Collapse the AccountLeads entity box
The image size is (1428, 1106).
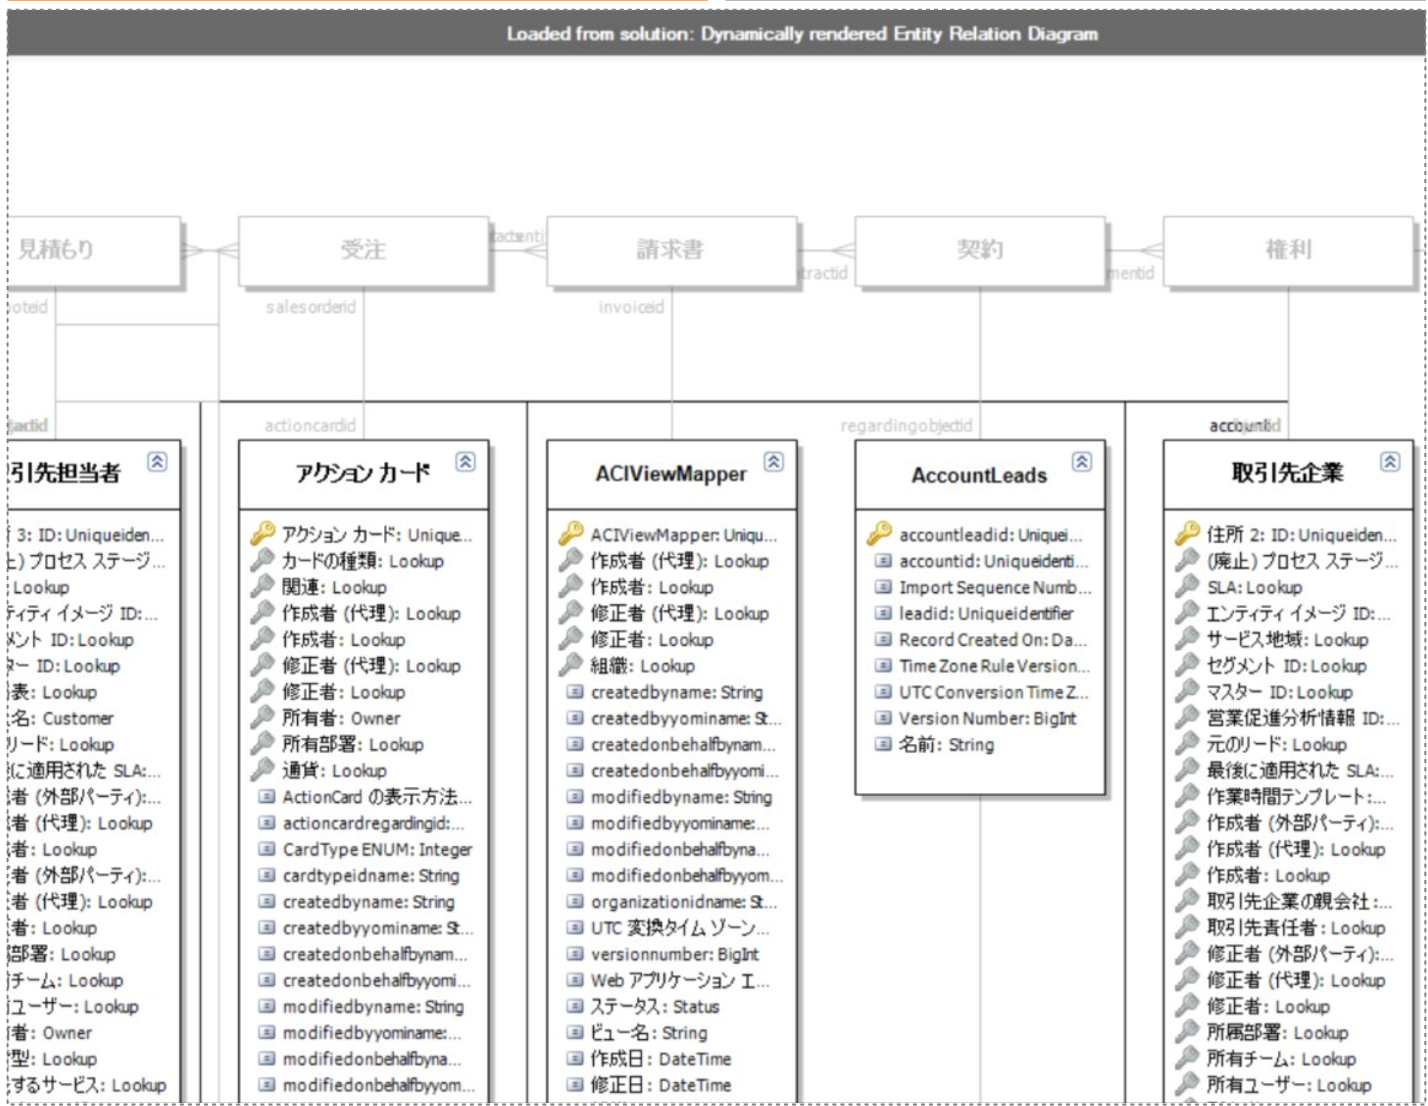tap(1081, 461)
